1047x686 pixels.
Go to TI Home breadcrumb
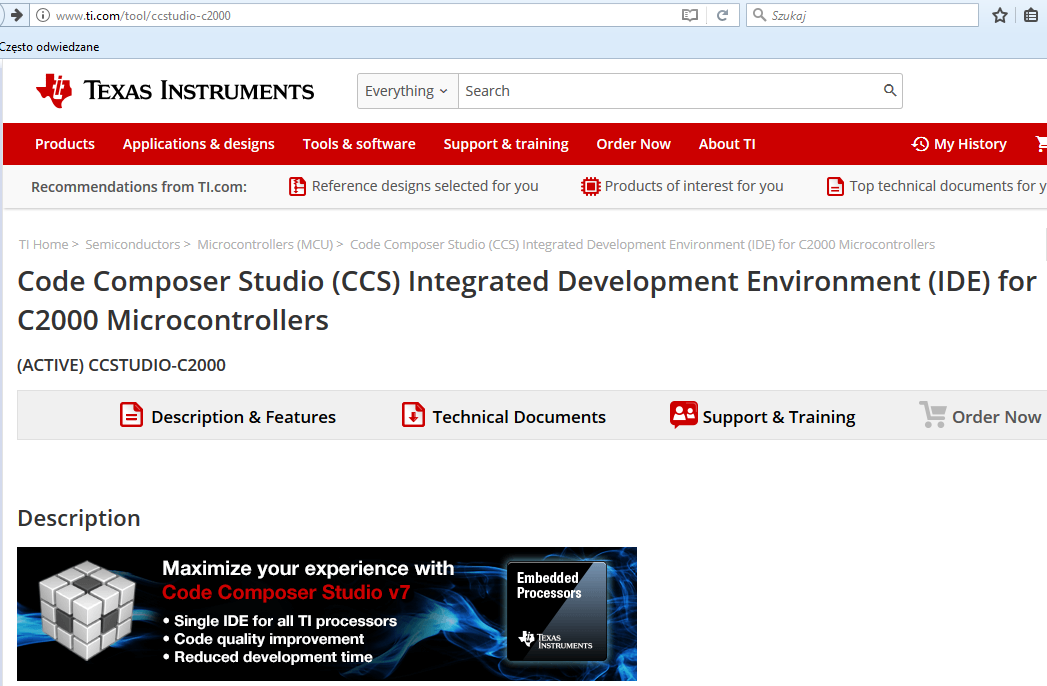[x=43, y=244]
